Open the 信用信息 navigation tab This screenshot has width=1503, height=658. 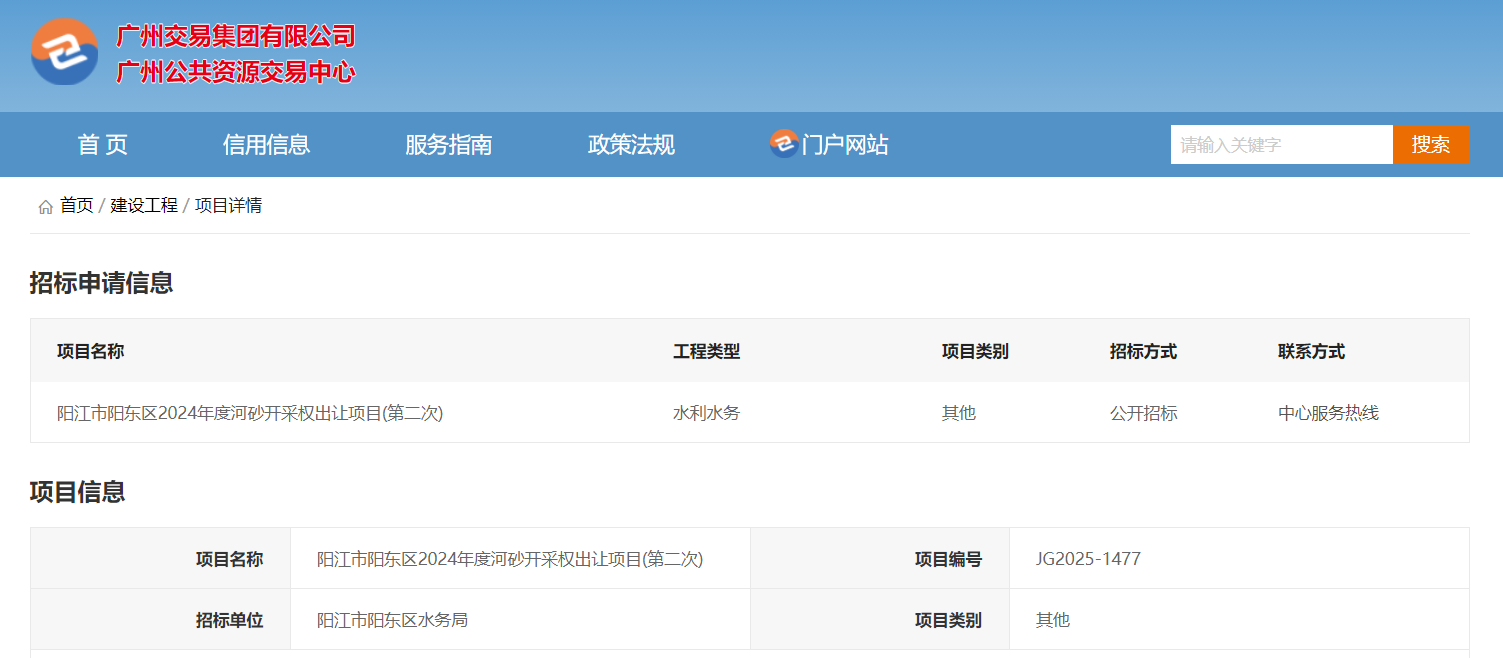(266, 145)
